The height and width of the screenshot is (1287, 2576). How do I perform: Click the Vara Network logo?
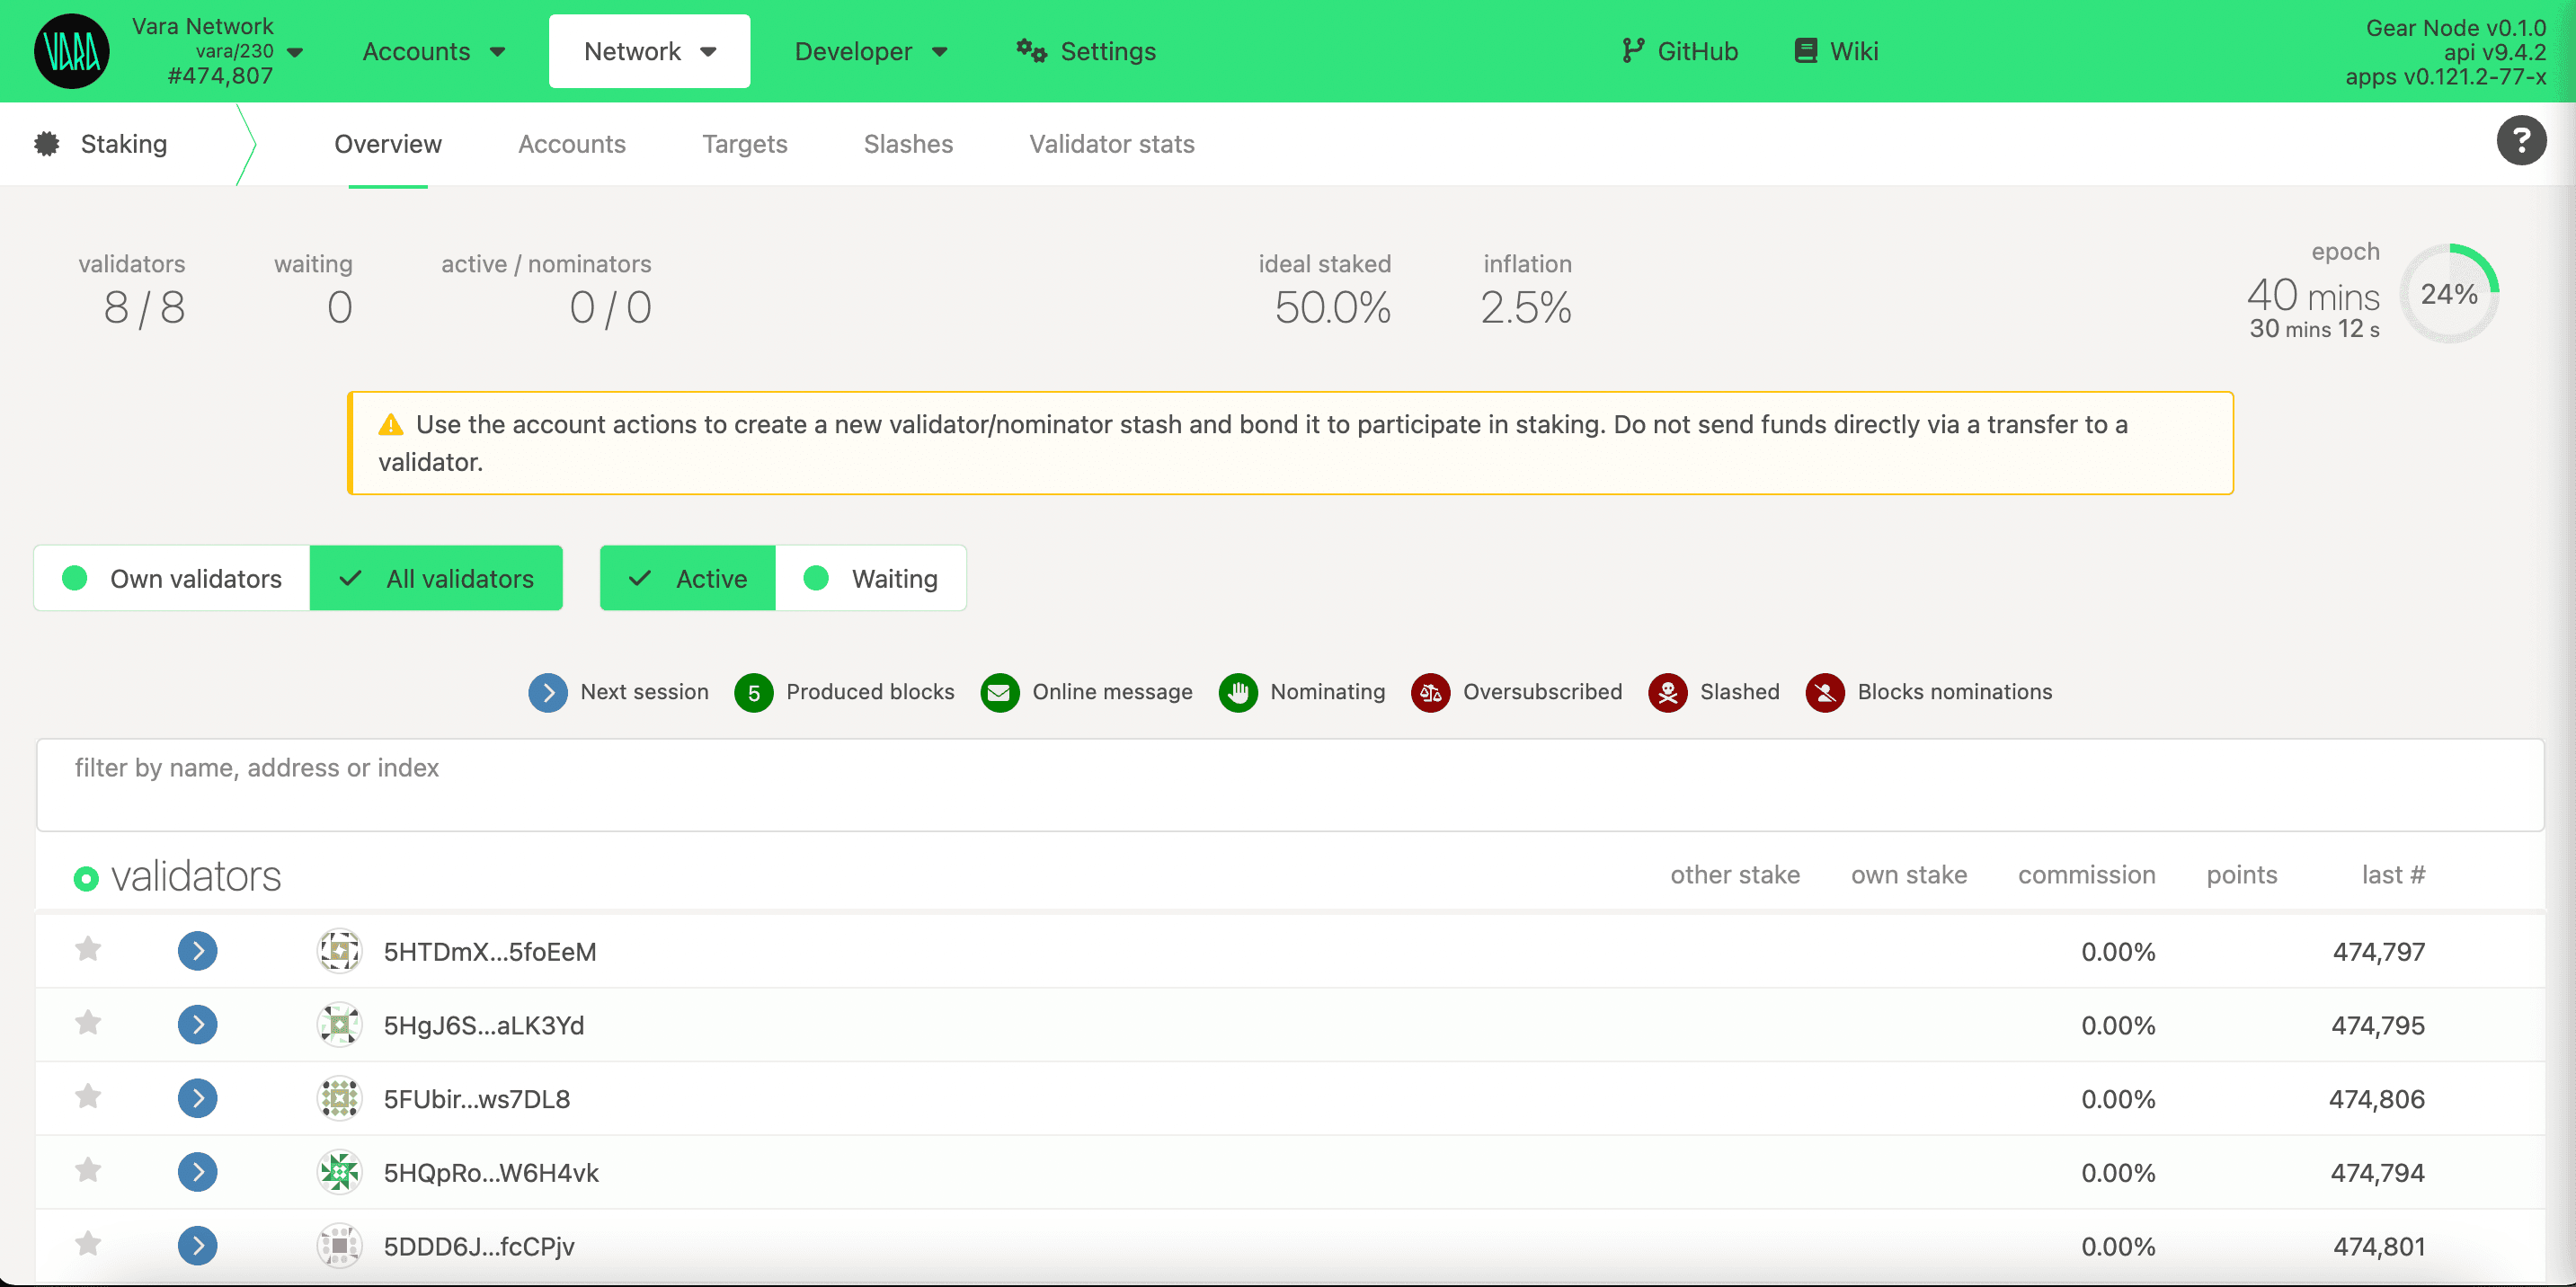pyautogui.click(x=71, y=51)
